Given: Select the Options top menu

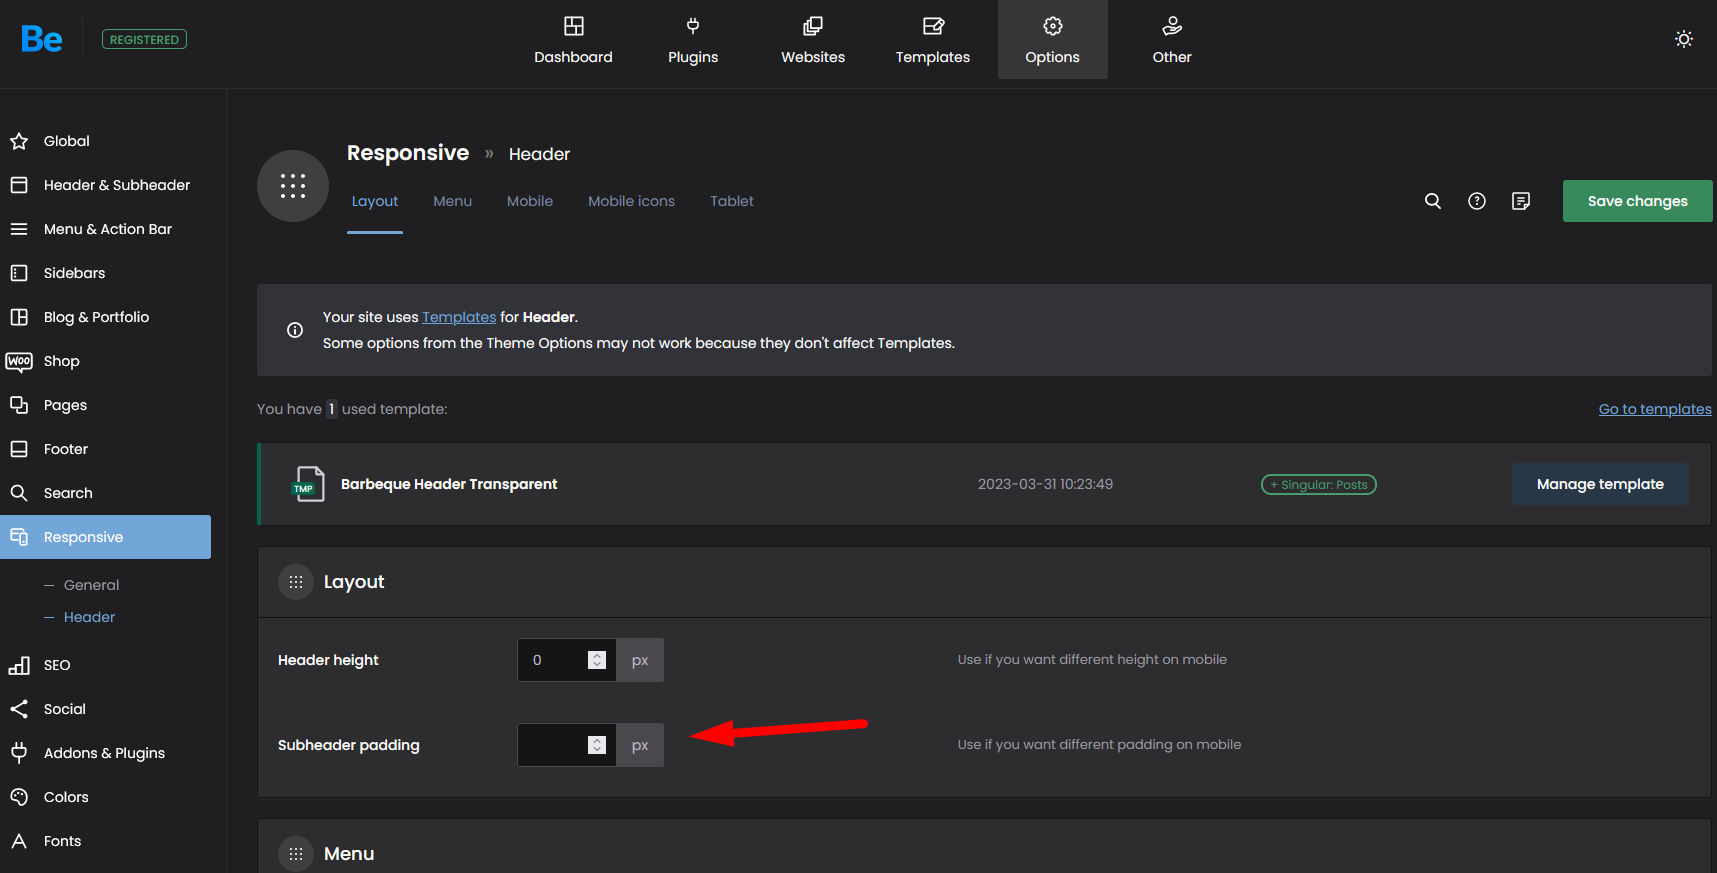Looking at the screenshot, I should (x=1052, y=40).
